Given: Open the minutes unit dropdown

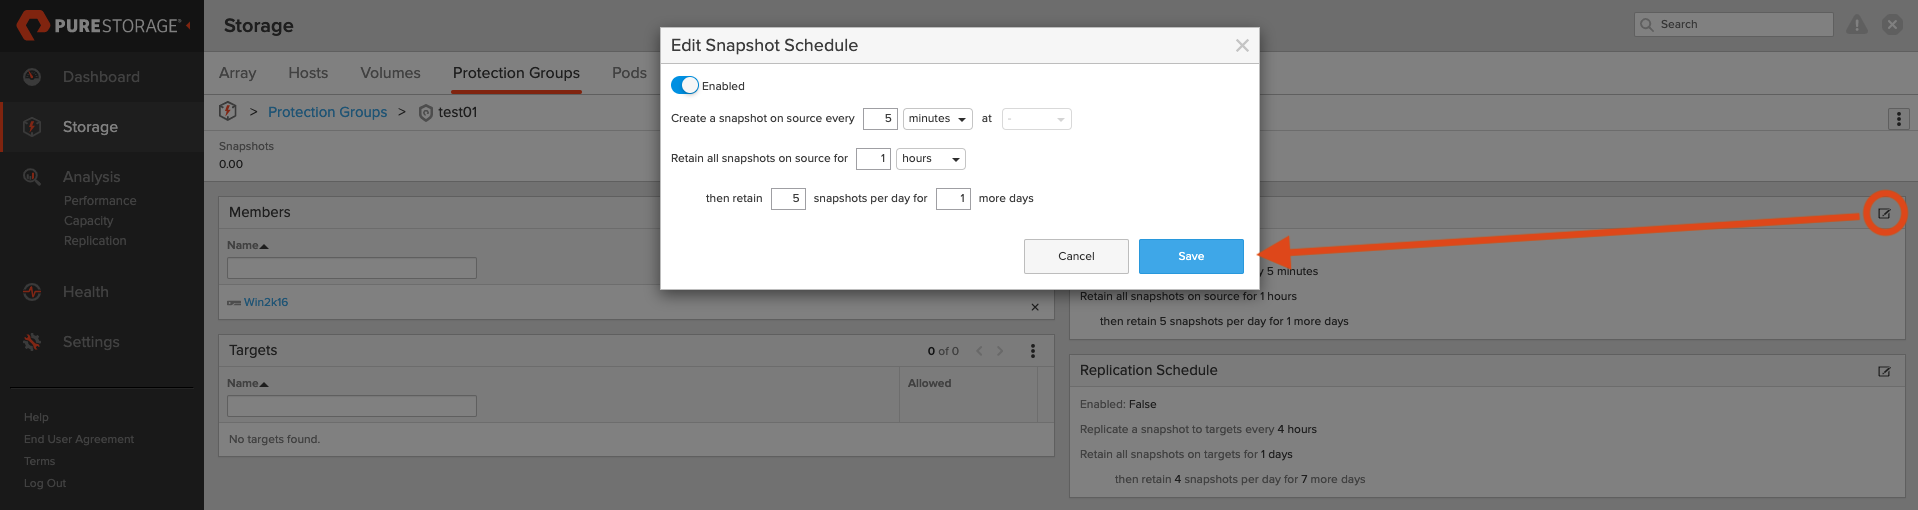Looking at the screenshot, I should (937, 119).
